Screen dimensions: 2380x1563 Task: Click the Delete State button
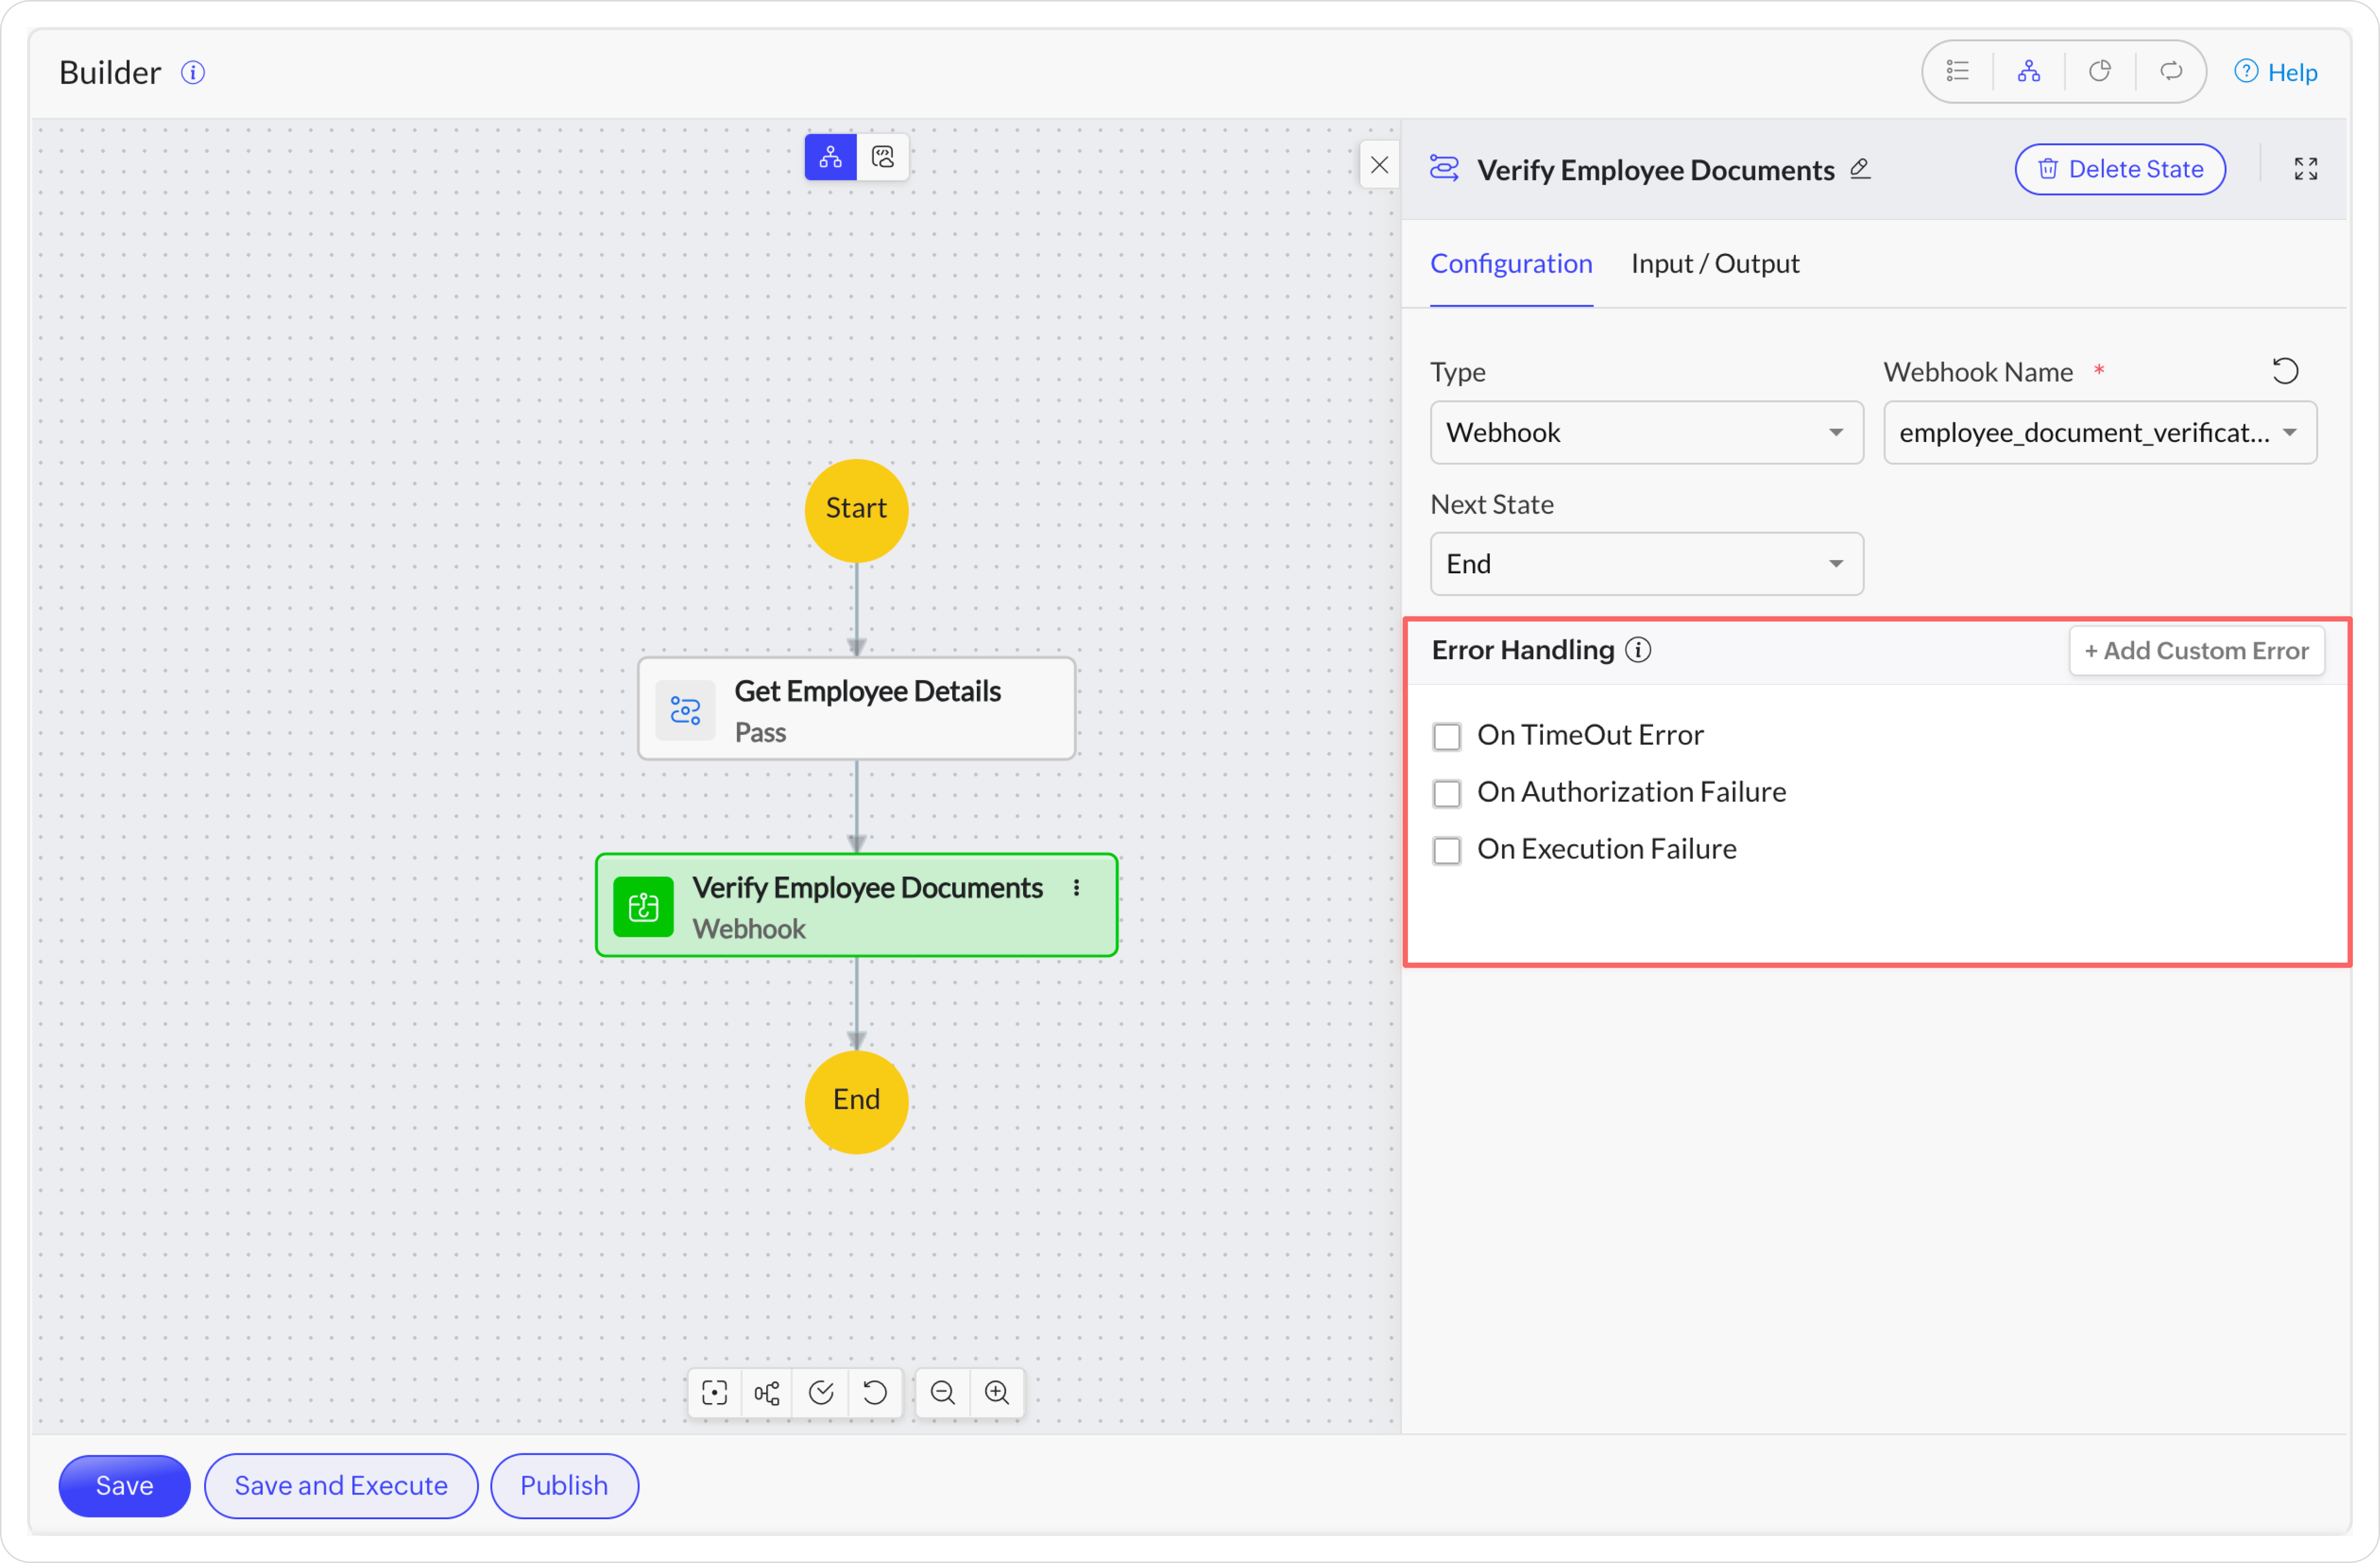2119,169
